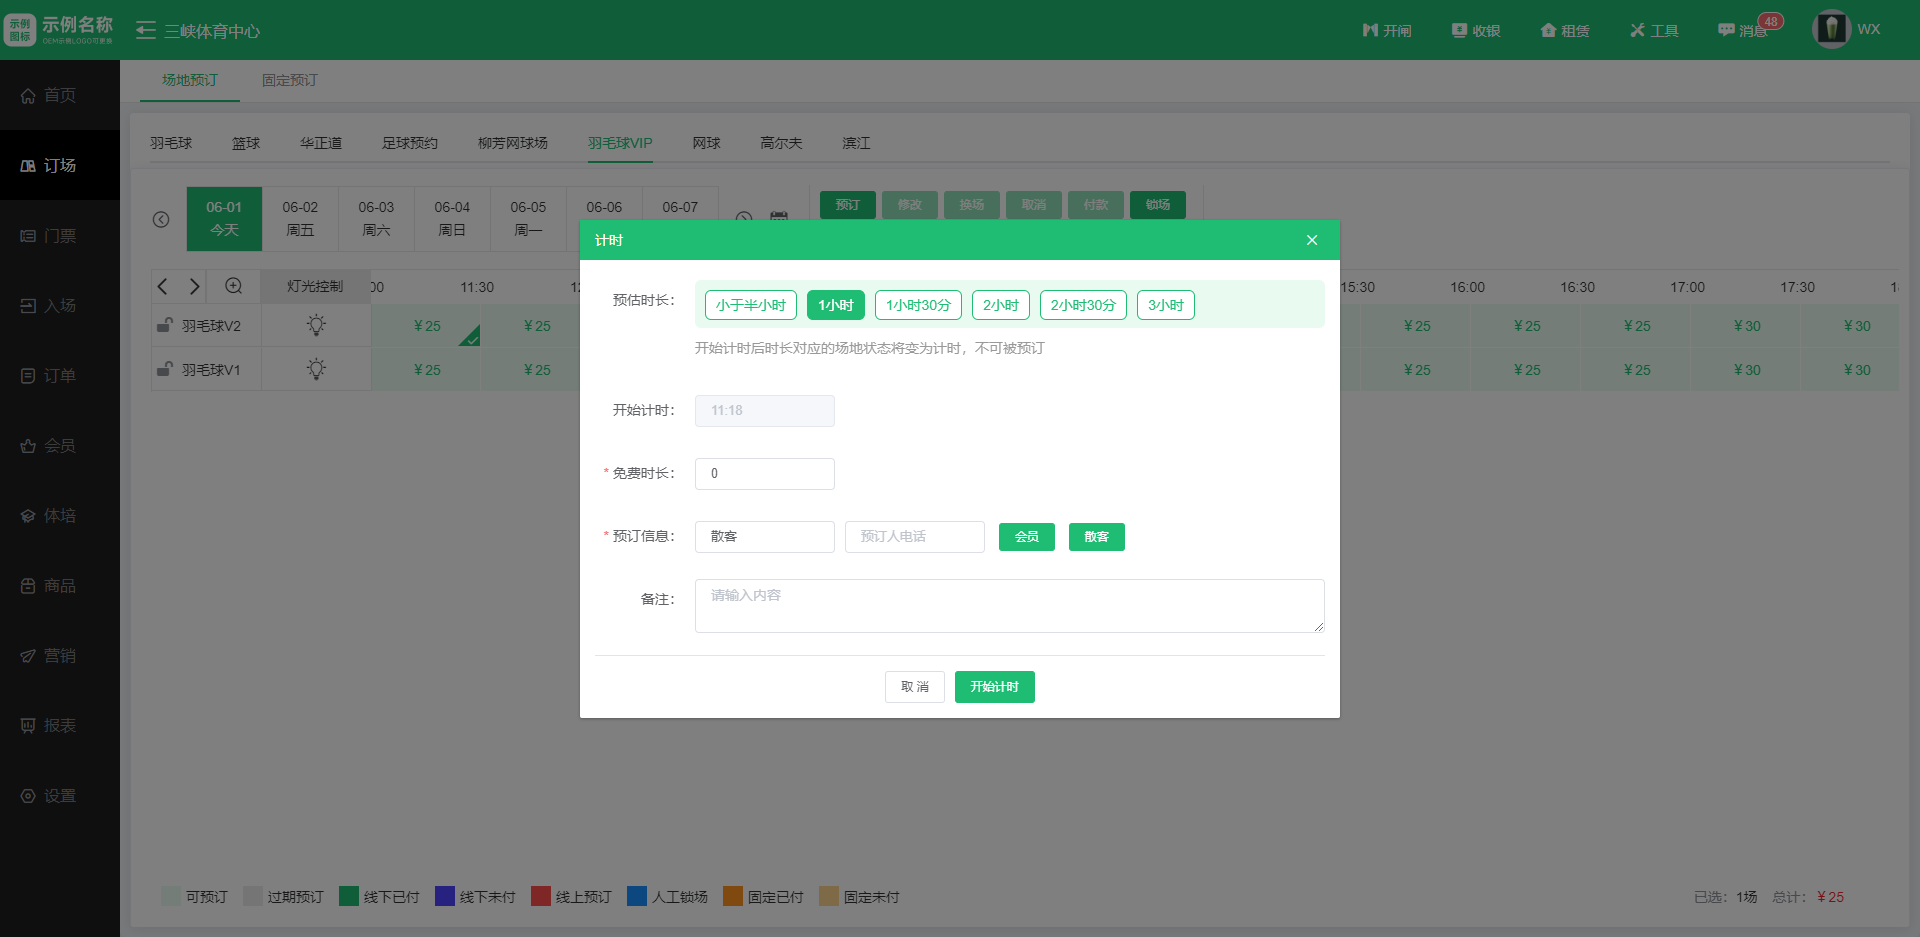Viewport: 1920px width, 937px height.
Task: Open the WX user avatar menu
Action: (1831, 30)
